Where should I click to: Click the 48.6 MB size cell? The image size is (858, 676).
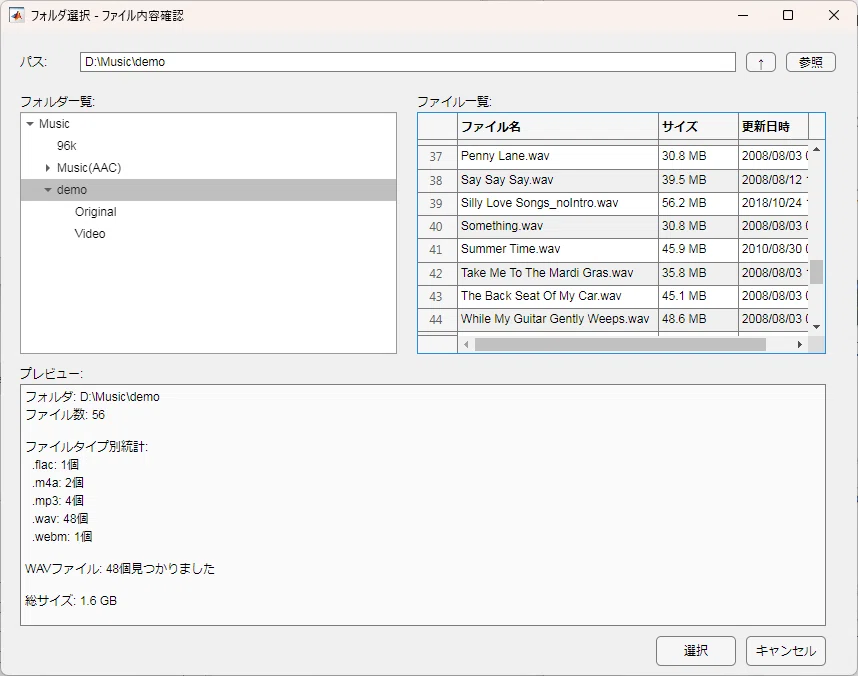[698, 319]
